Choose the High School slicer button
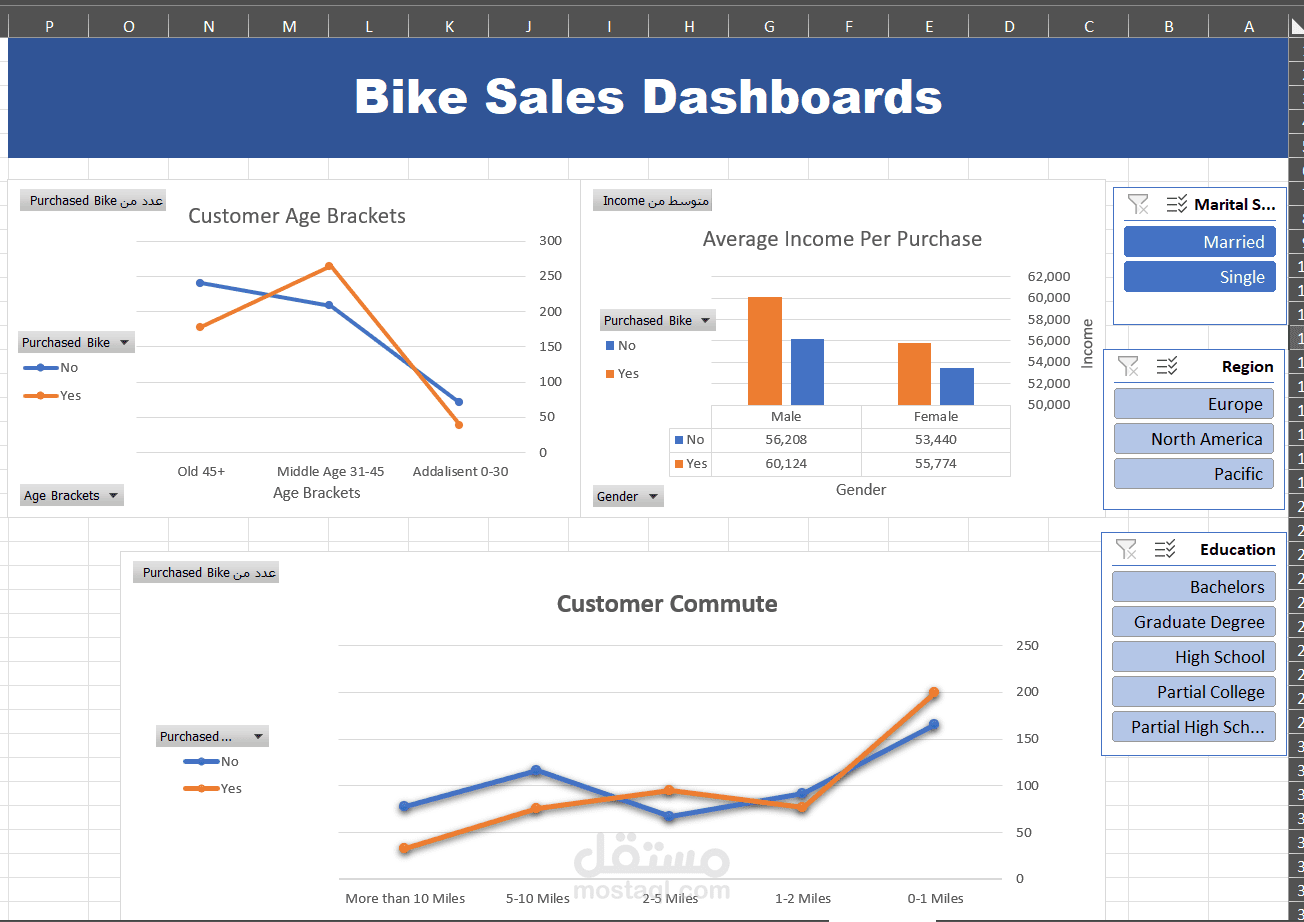 pyautogui.click(x=1193, y=657)
